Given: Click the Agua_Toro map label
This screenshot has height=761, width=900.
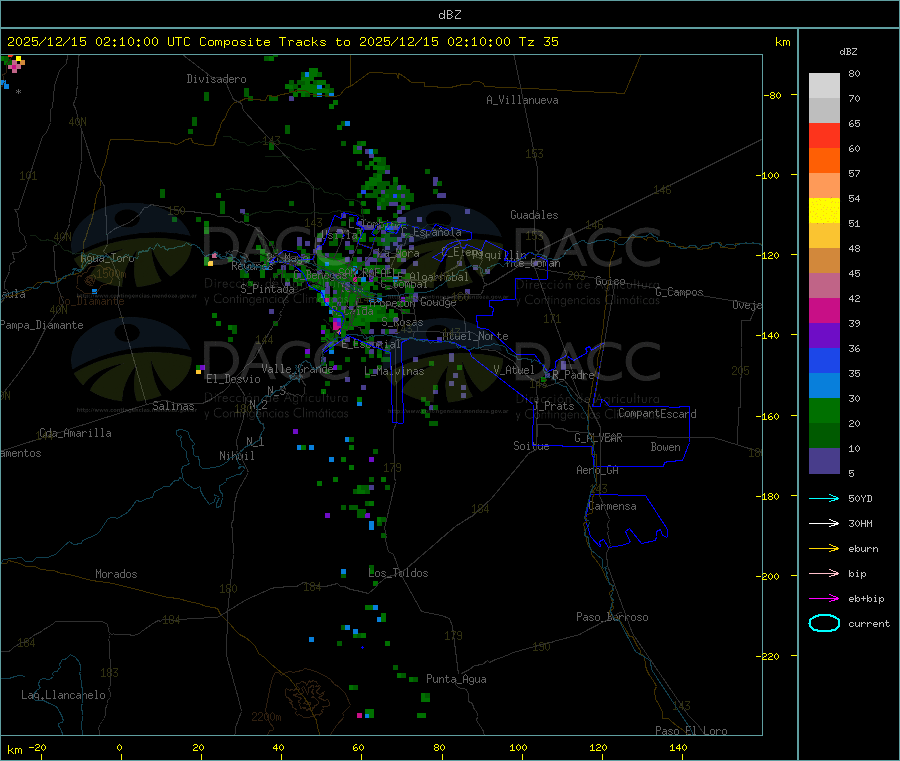Looking at the screenshot, I should point(107,258).
